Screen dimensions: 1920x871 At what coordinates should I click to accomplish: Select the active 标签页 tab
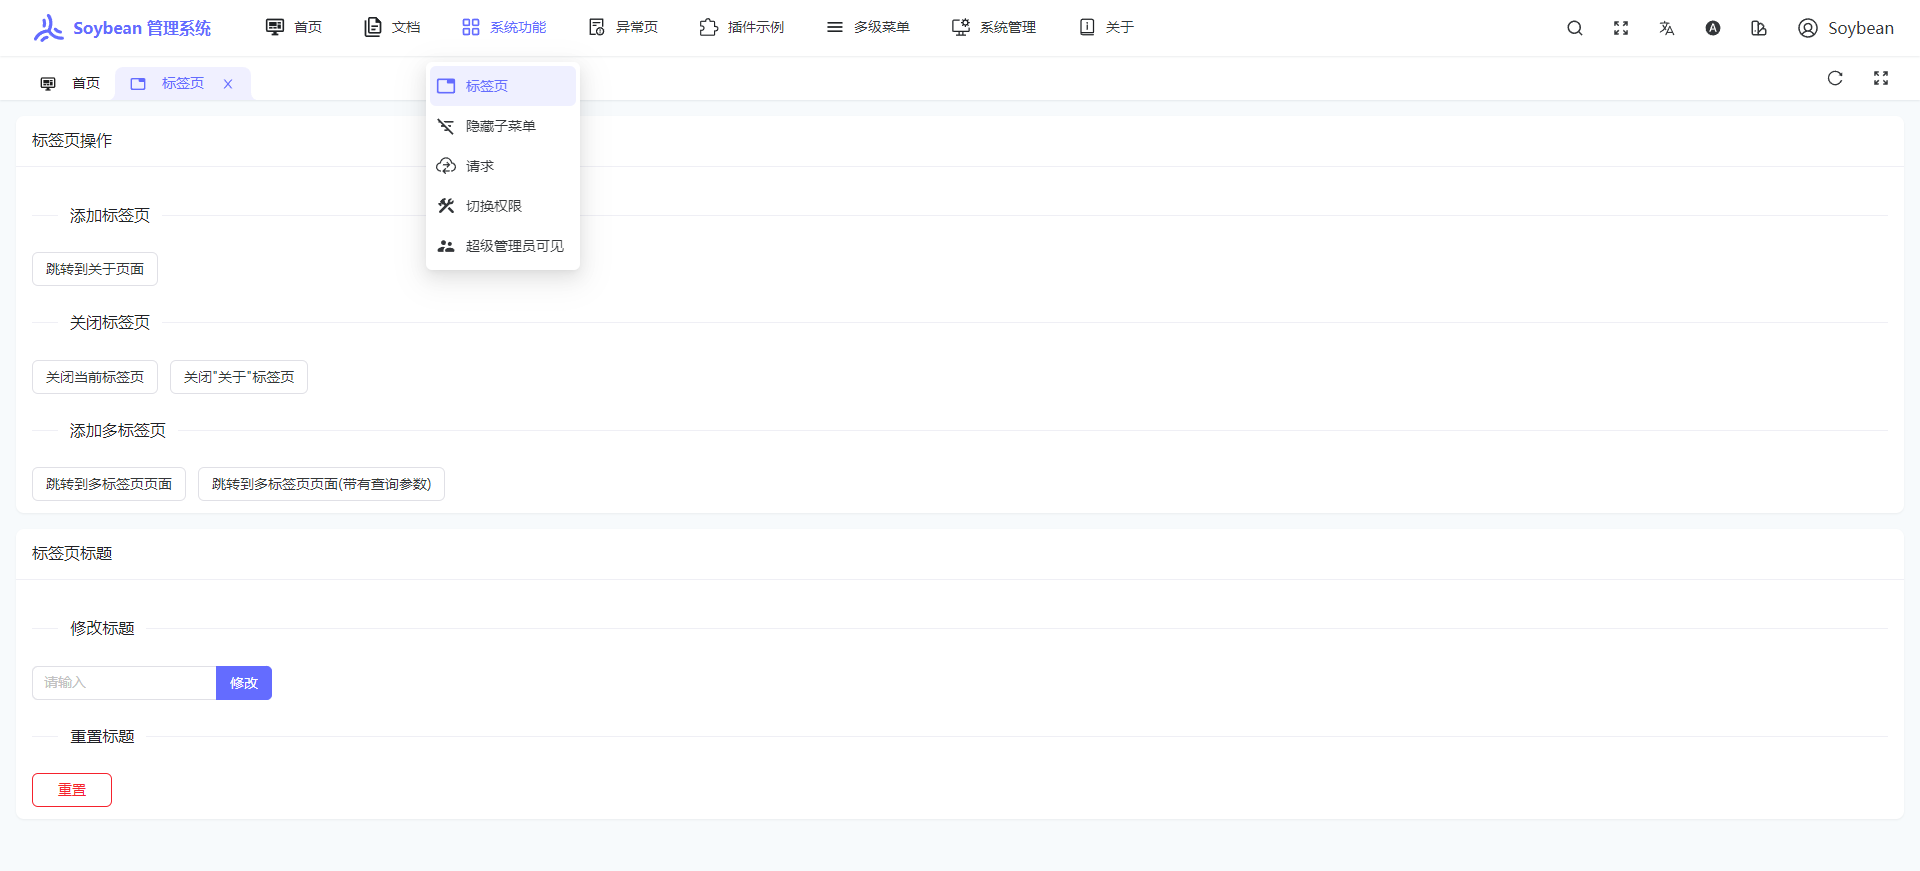click(x=182, y=84)
